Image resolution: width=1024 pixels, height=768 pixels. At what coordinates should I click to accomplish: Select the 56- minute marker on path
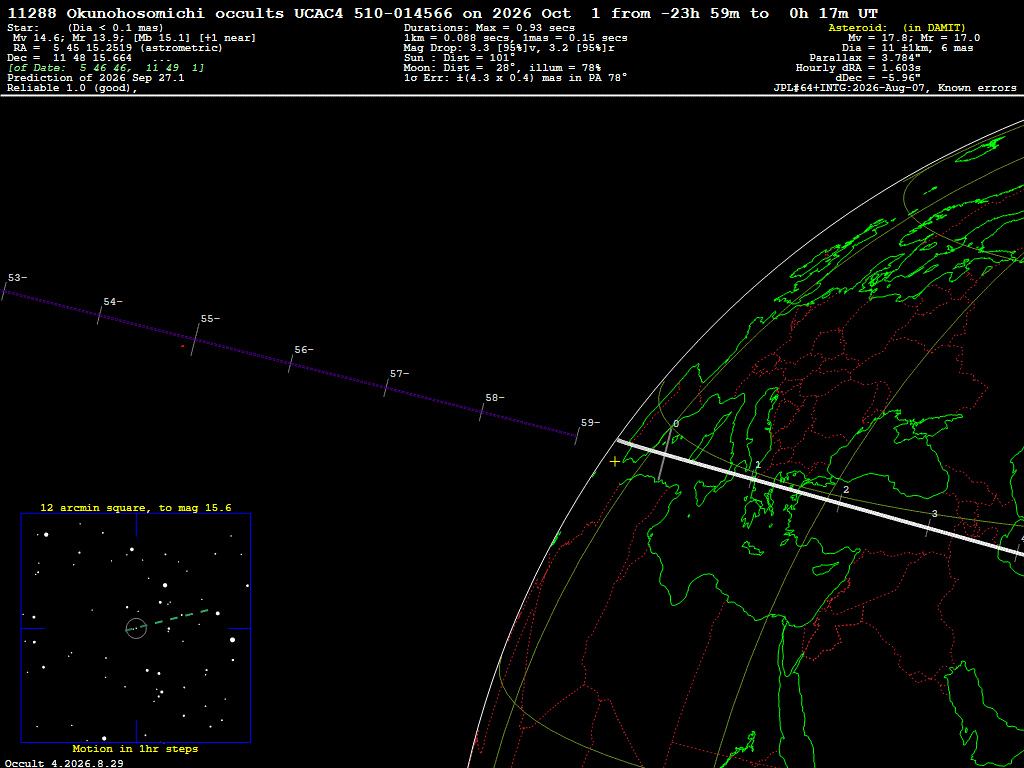(304, 350)
